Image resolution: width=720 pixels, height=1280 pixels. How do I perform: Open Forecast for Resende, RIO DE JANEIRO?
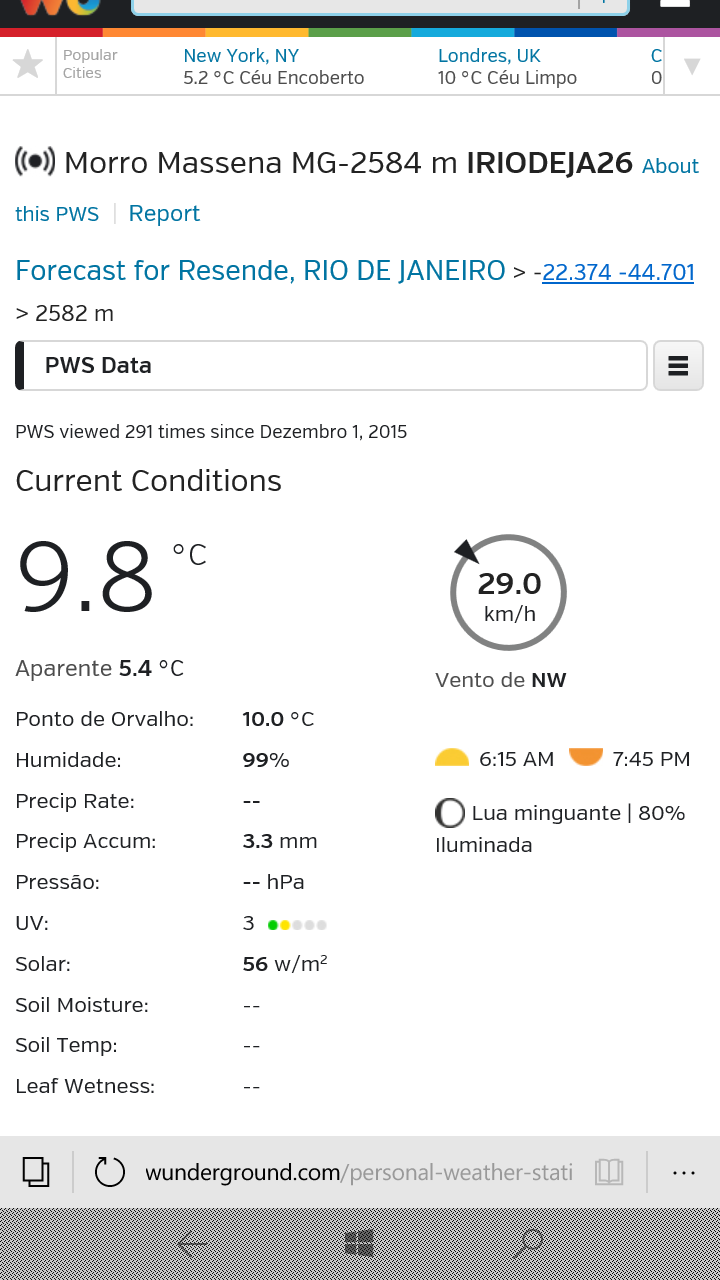pos(260,271)
